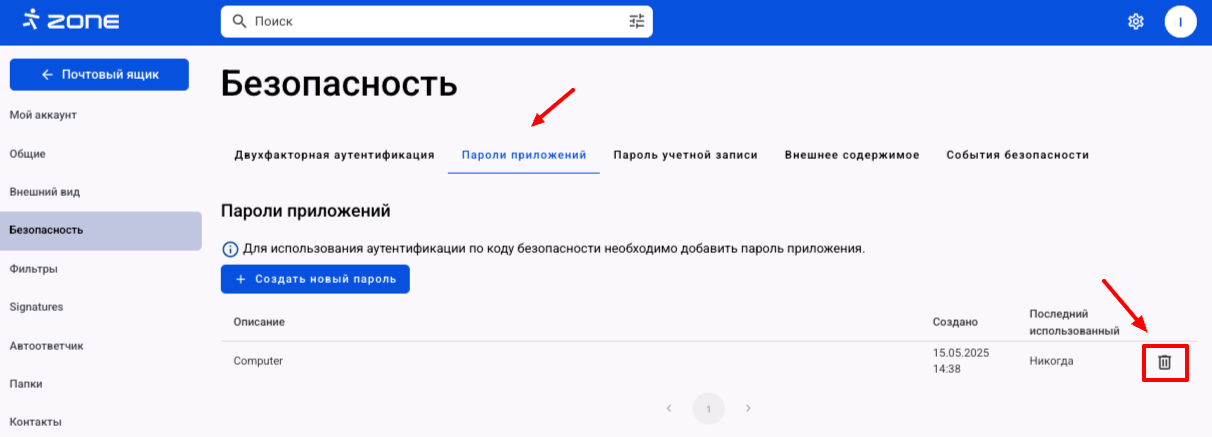Return to Почтовый ящик
Viewport: 1212px width, 437px height.
click(98, 75)
